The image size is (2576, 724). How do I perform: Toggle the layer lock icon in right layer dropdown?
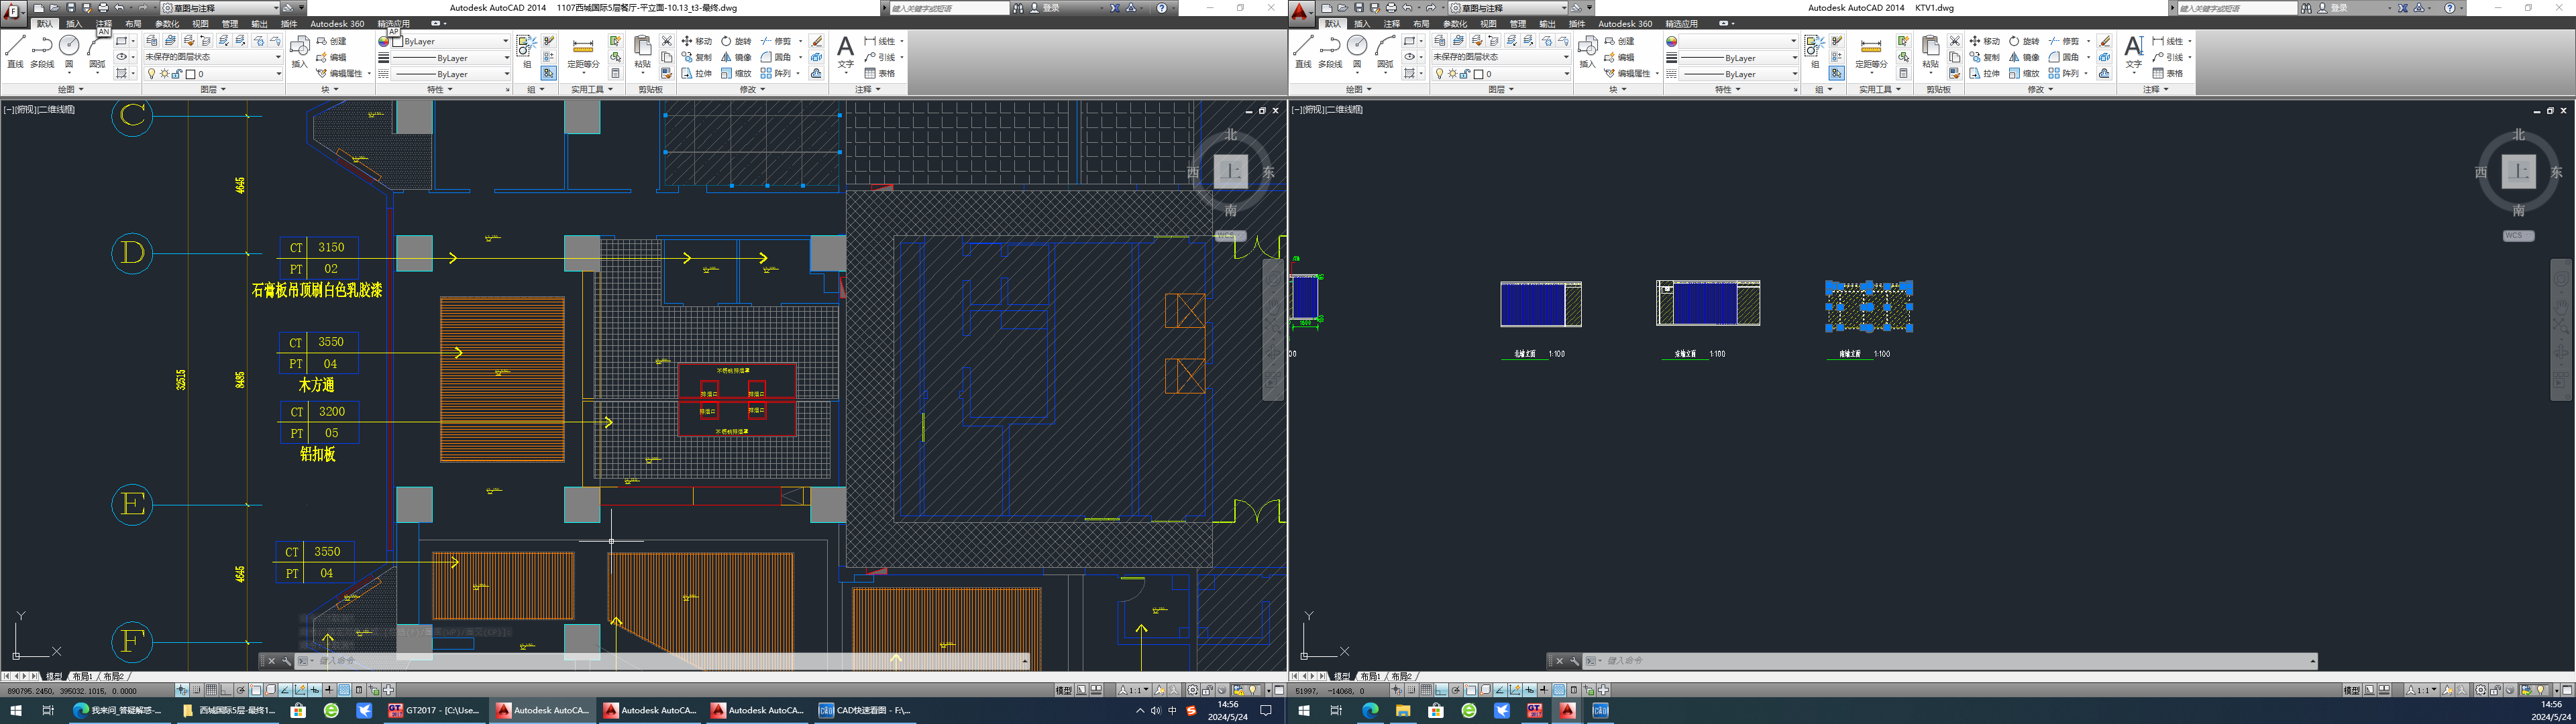(x=1464, y=74)
